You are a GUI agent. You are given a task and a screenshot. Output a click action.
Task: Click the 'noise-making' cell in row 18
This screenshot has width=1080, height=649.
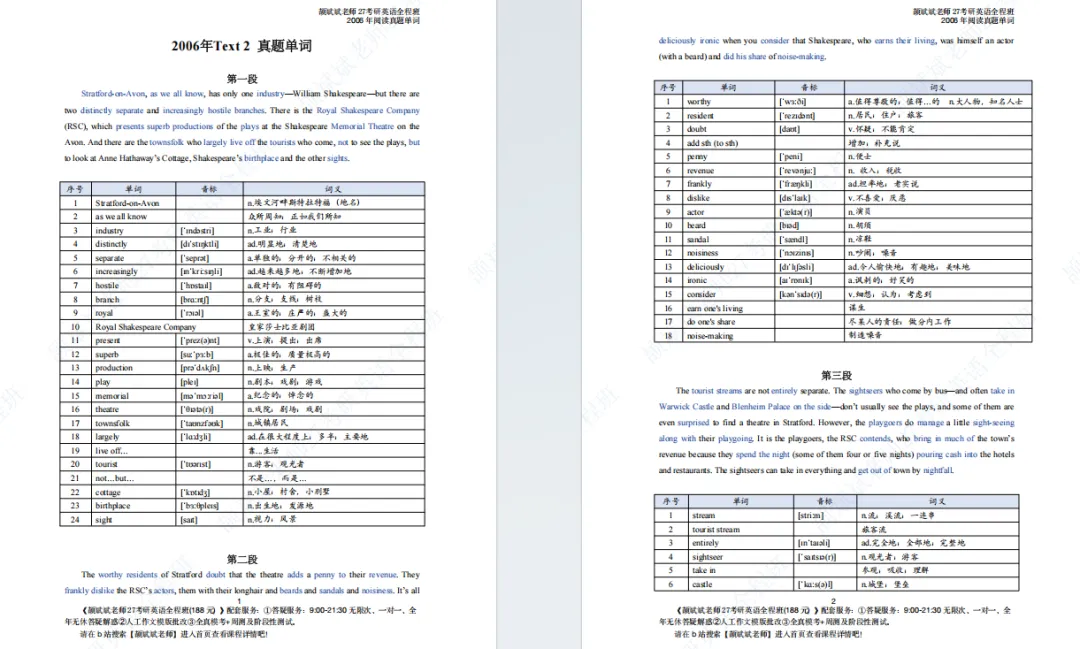729,336
